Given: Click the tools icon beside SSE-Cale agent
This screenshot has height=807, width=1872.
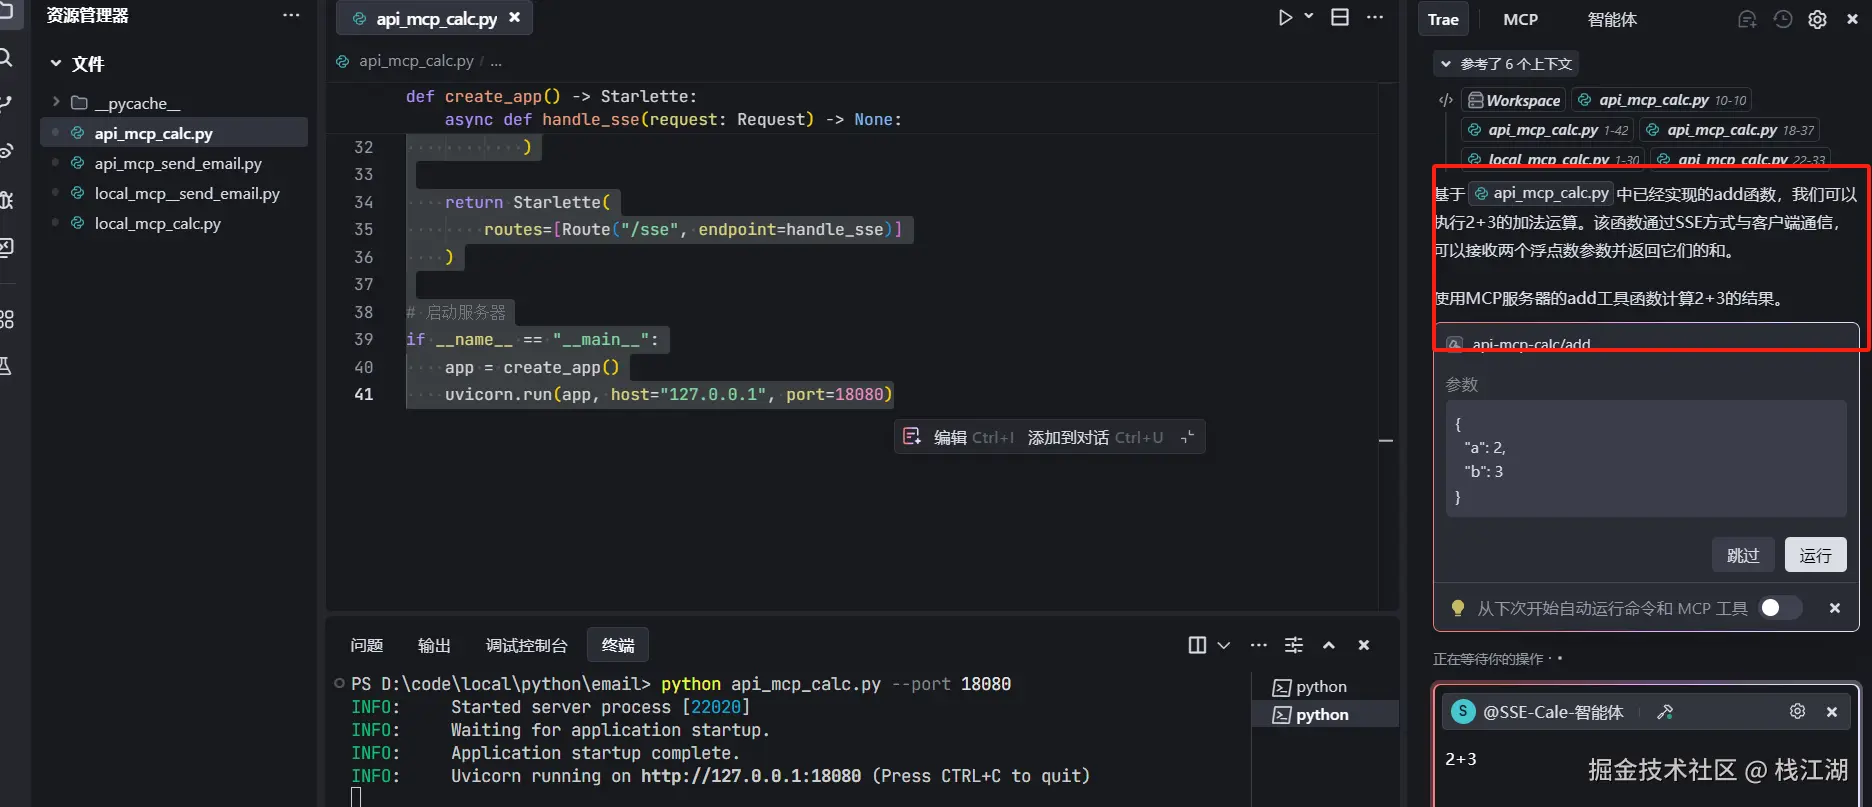Looking at the screenshot, I should tap(1665, 712).
